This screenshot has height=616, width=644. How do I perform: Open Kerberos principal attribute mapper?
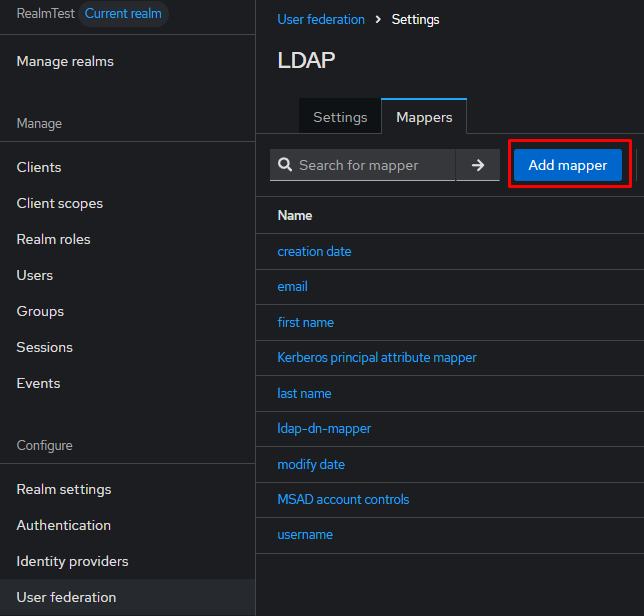[376, 357]
